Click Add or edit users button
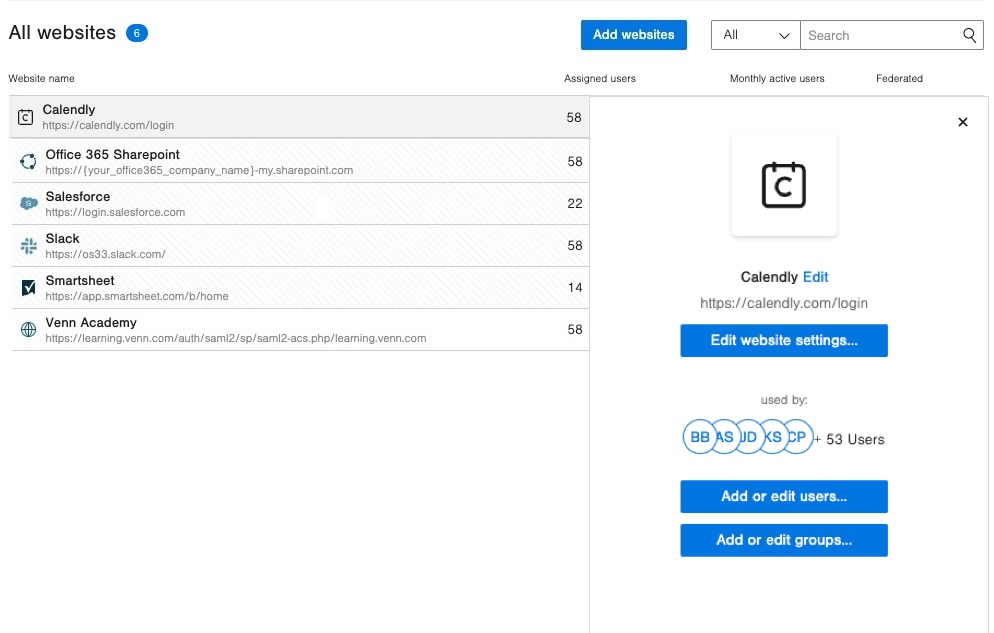 coord(784,496)
